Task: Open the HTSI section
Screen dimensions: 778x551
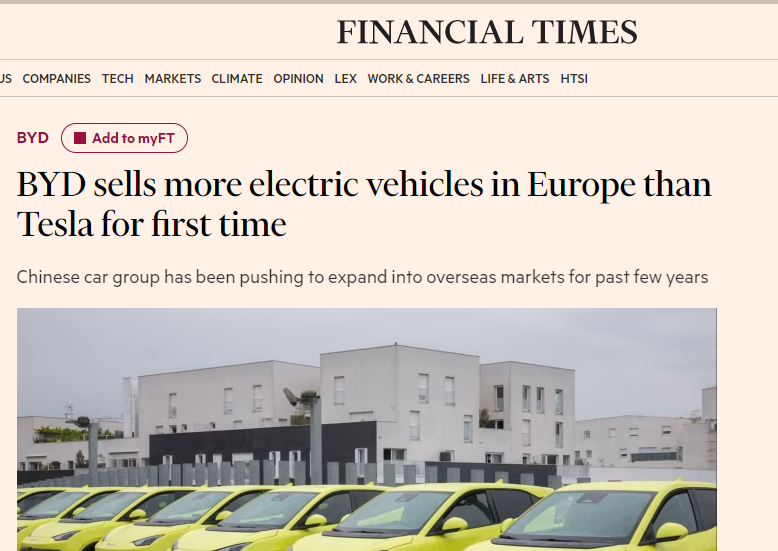Action: [x=574, y=79]
